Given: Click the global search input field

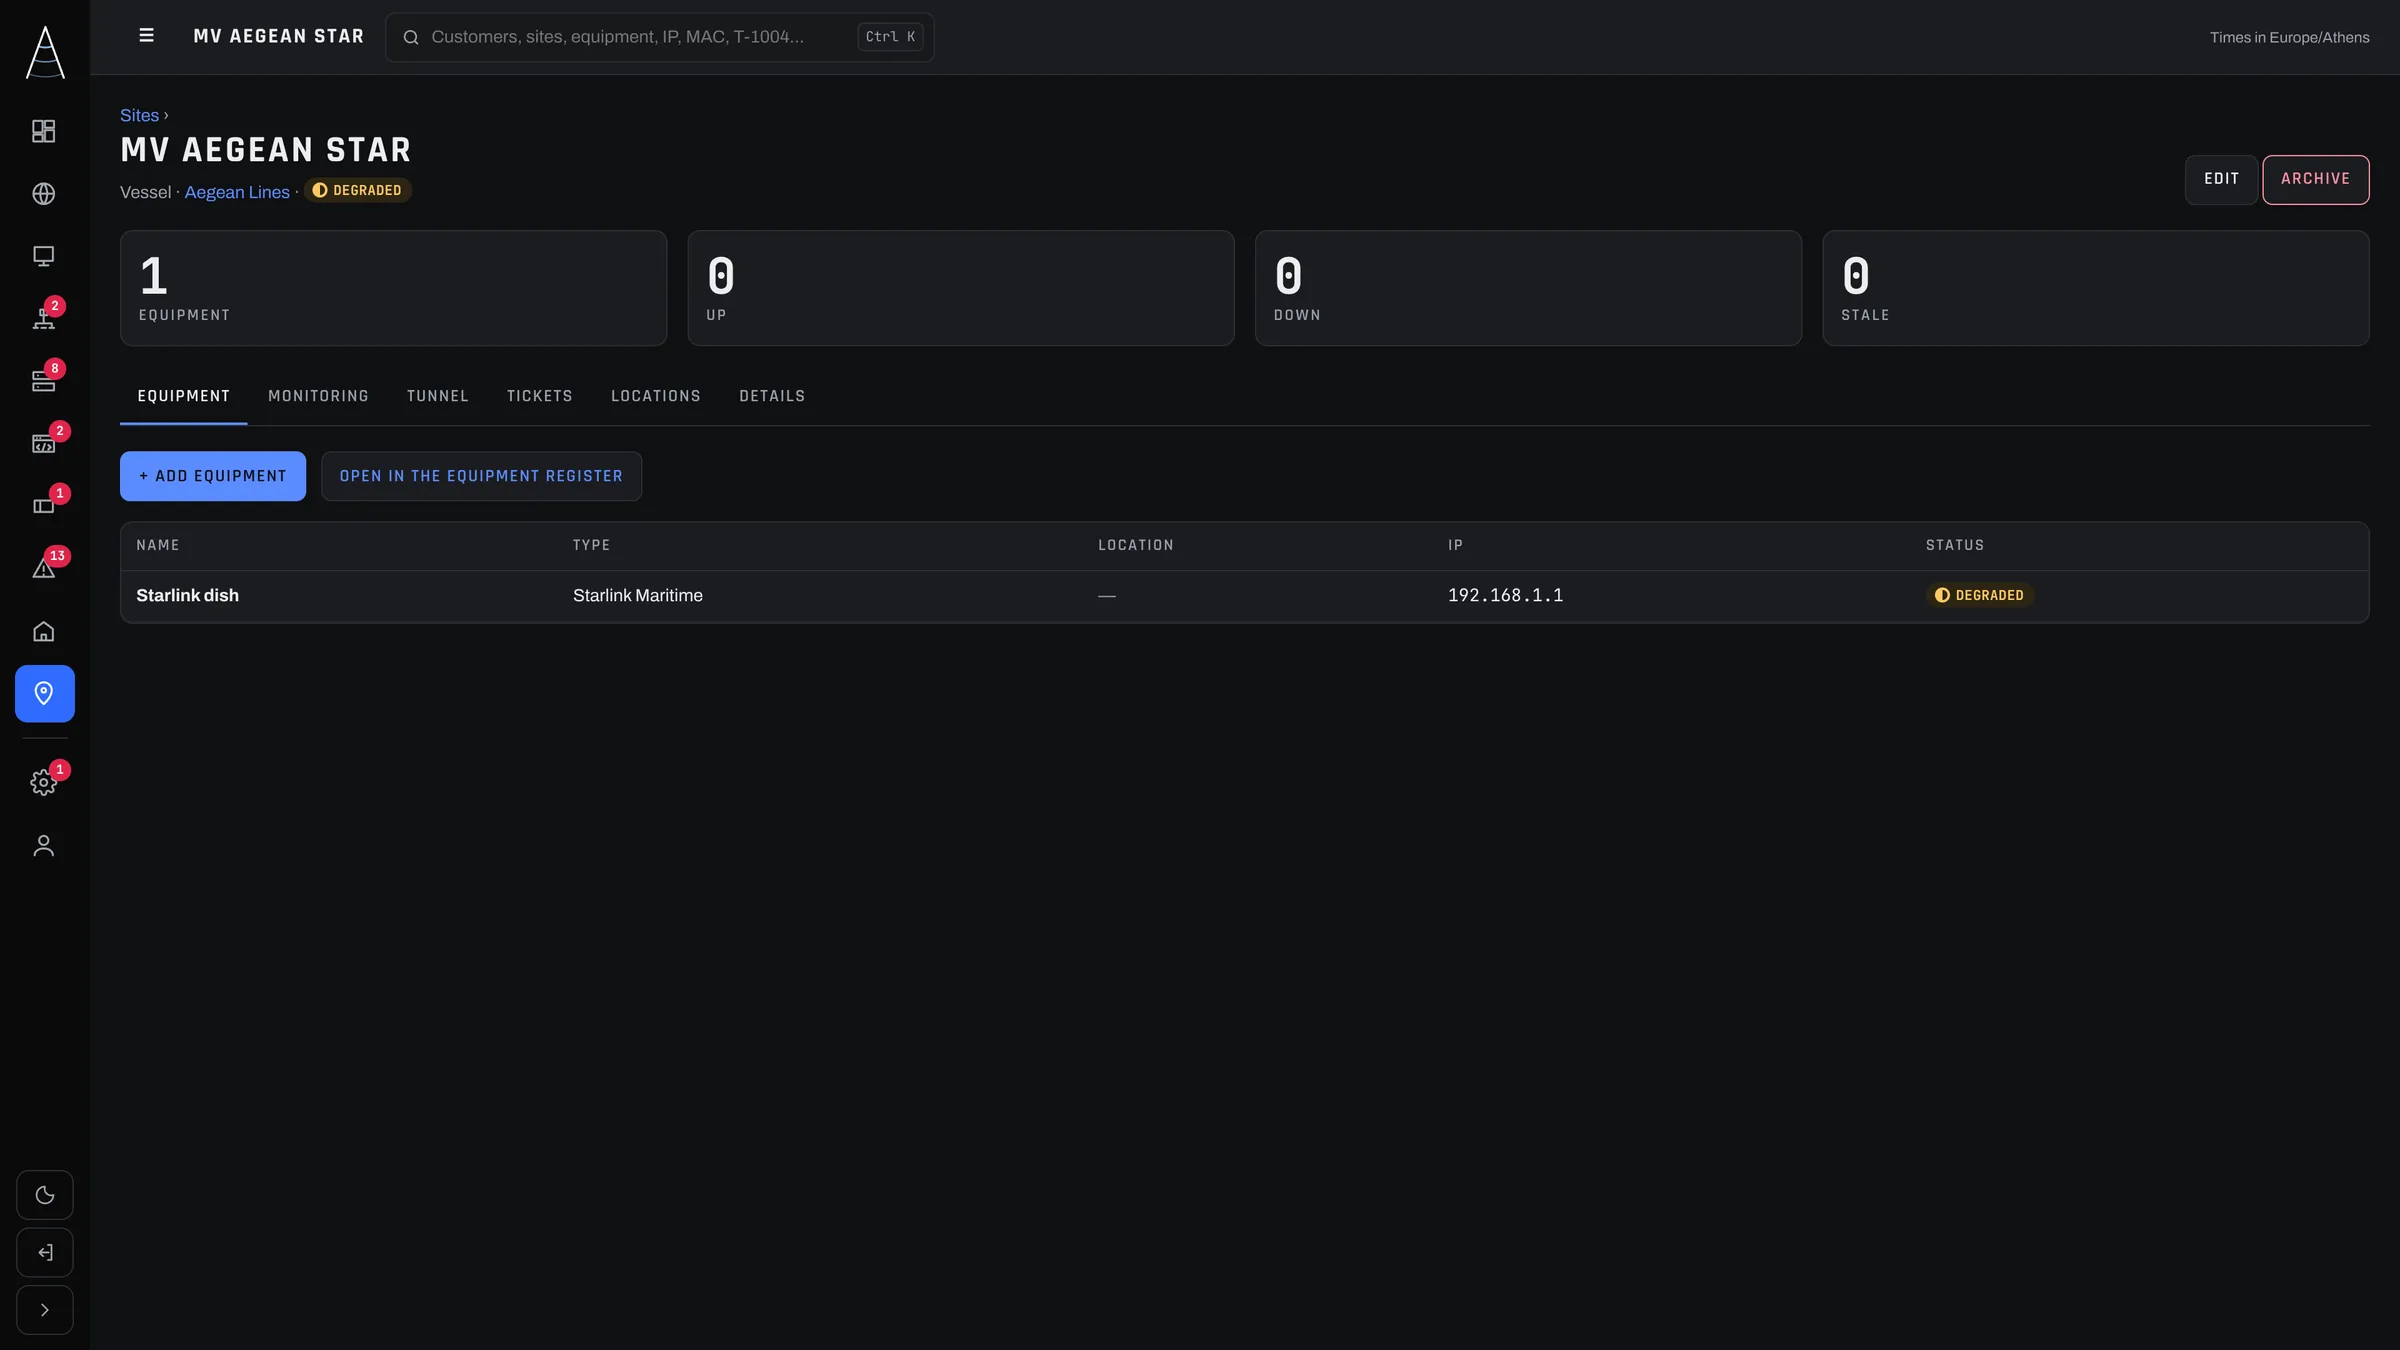Looking at the screenshot, I should [660, 37].
